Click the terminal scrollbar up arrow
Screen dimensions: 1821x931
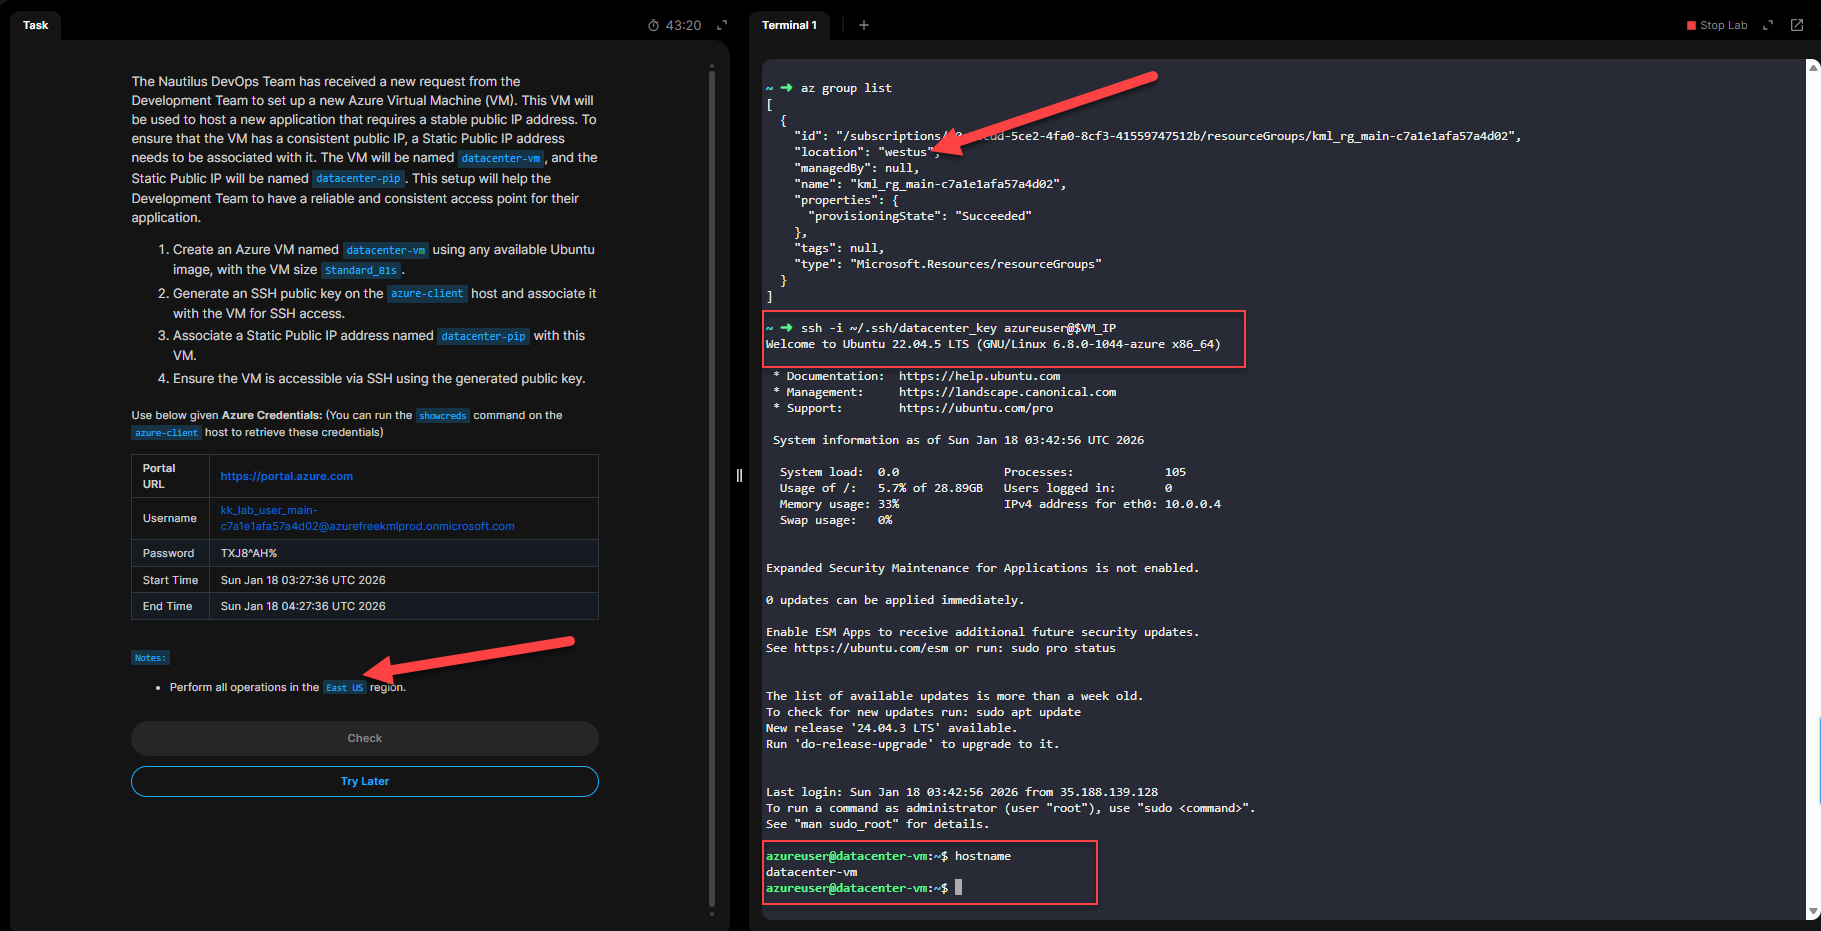click(1813, 67)
